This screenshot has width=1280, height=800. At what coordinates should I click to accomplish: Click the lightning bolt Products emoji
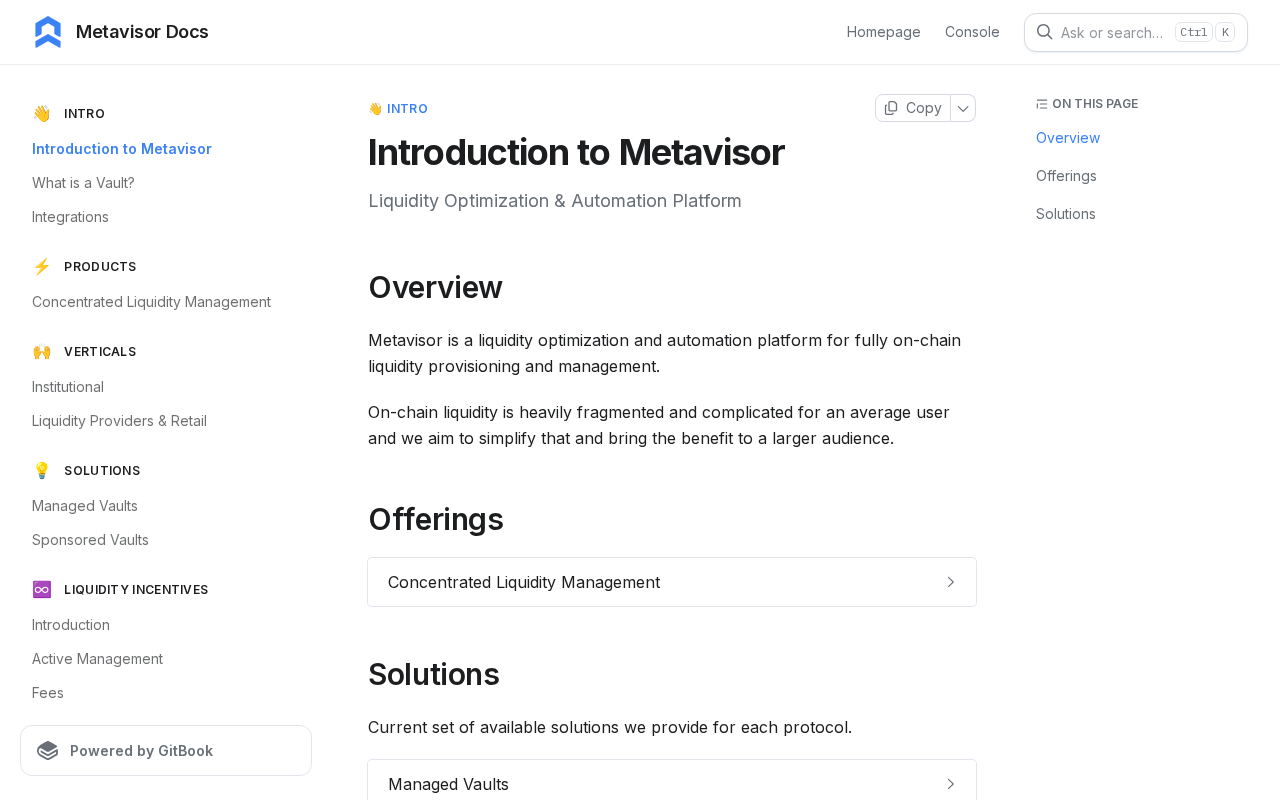coord(42,267)
